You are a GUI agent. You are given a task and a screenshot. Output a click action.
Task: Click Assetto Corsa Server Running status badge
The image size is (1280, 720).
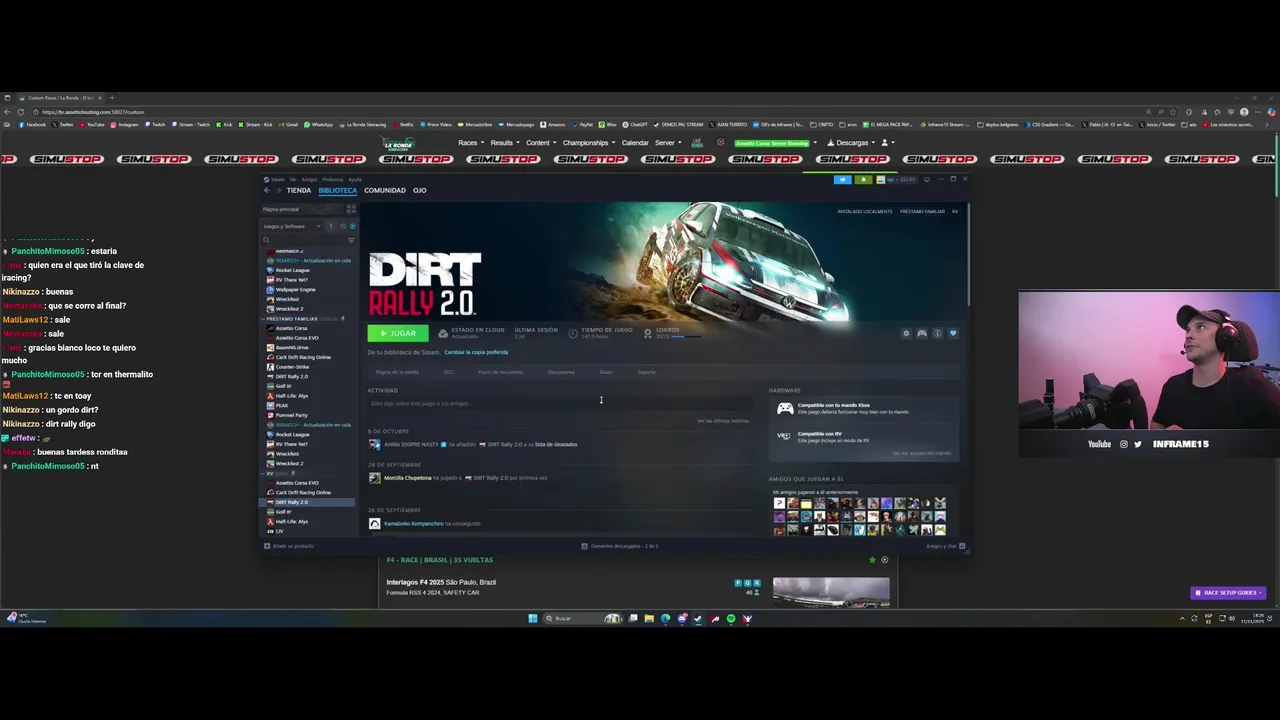772,143
